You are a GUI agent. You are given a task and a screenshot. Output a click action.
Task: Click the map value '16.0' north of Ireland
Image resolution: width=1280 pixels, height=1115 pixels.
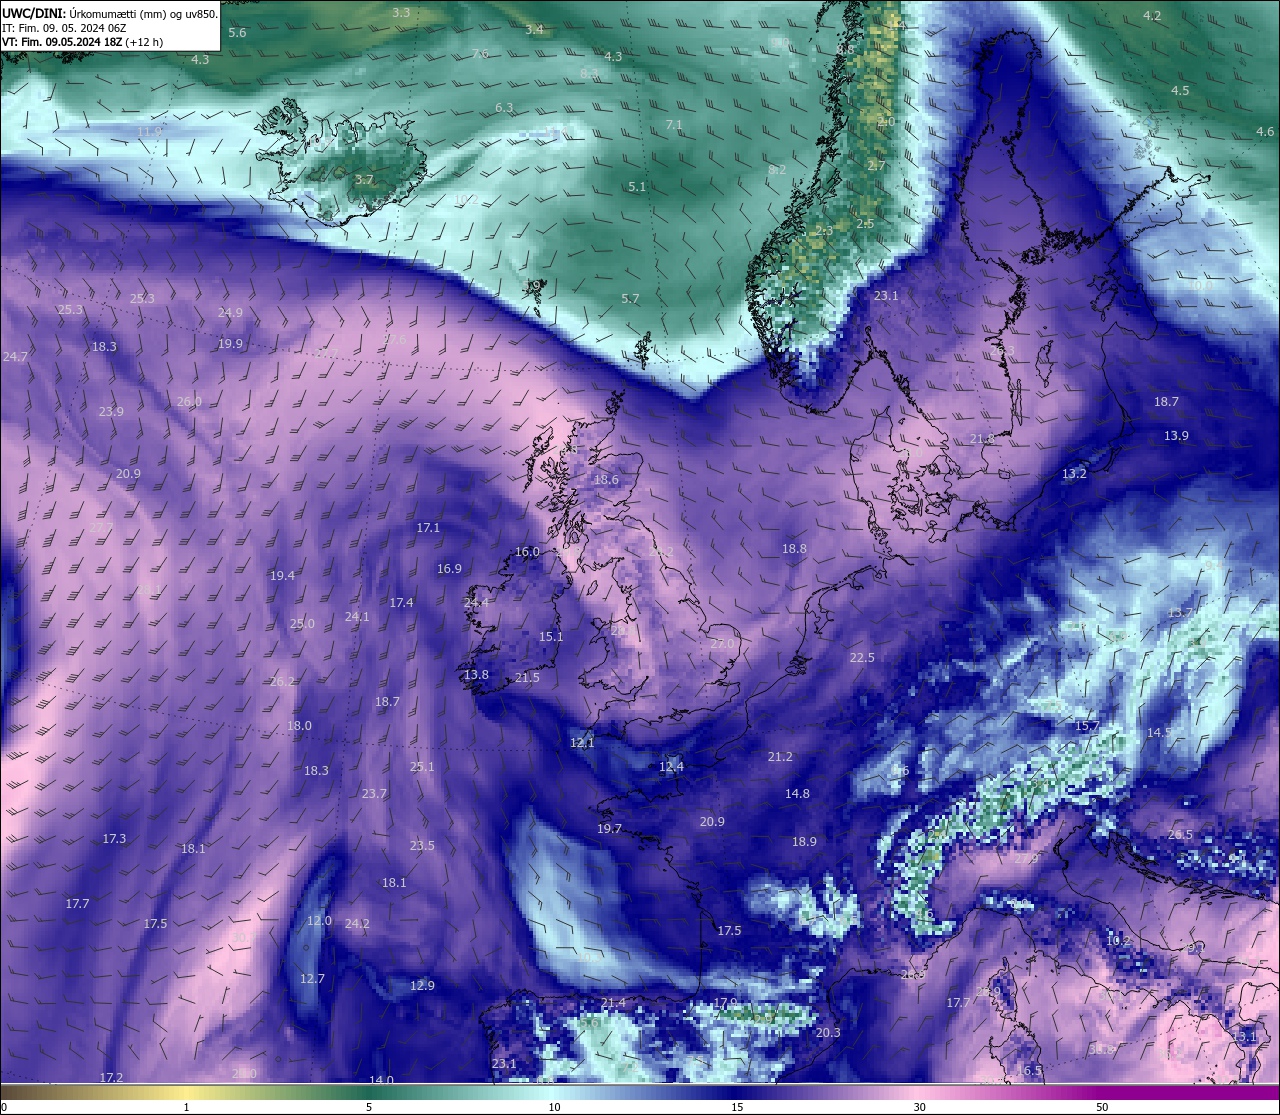click(527, 552)
